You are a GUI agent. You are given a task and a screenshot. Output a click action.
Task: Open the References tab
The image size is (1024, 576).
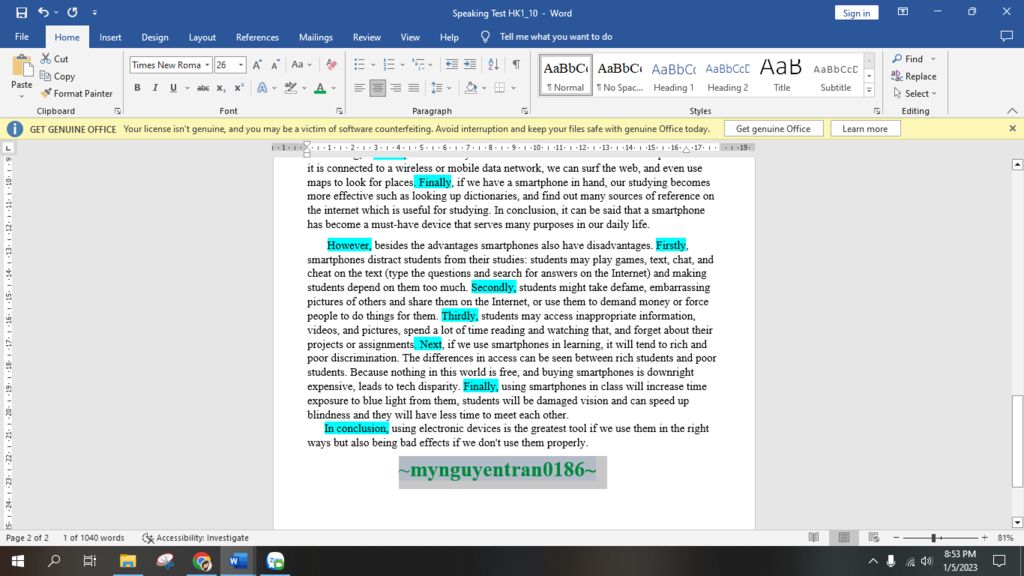pos(257,37)
